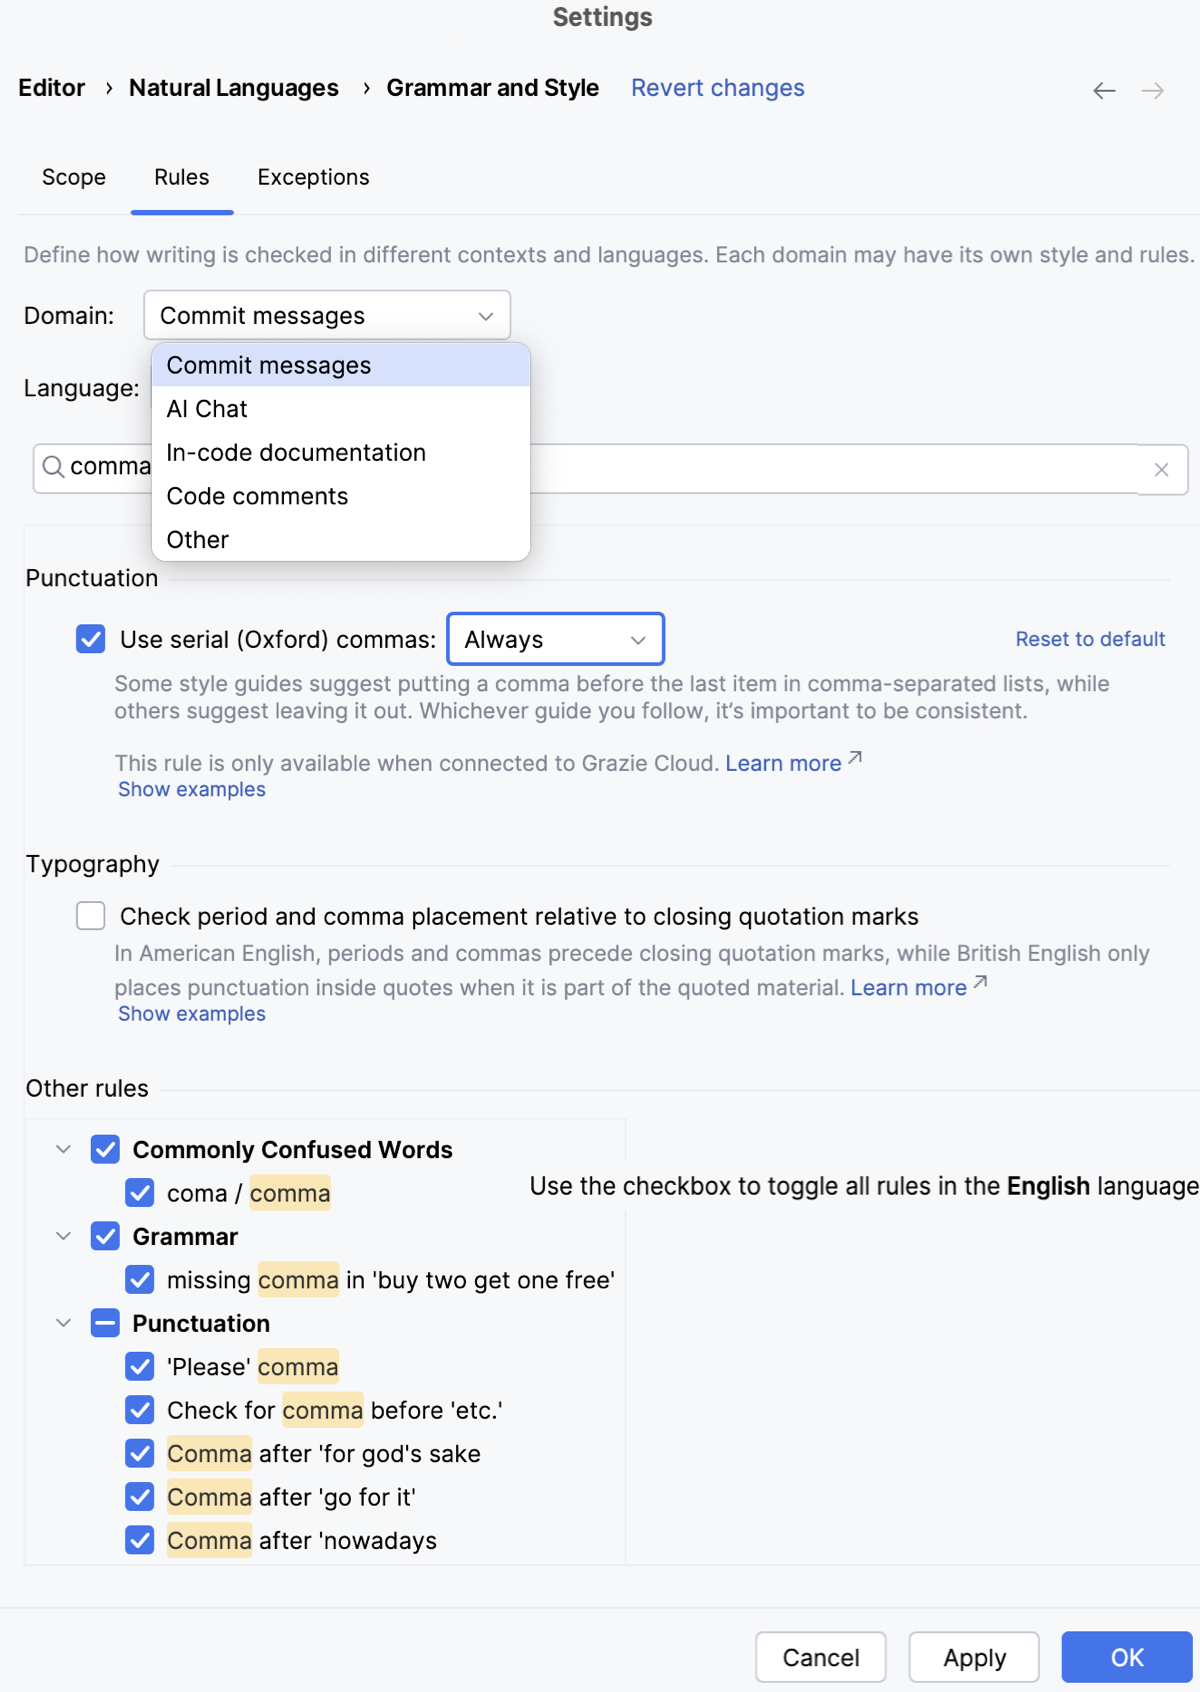The height and width of the screenshot is (1692, 1200).
Task: Click Revert changes
Action: coord(717,88)
